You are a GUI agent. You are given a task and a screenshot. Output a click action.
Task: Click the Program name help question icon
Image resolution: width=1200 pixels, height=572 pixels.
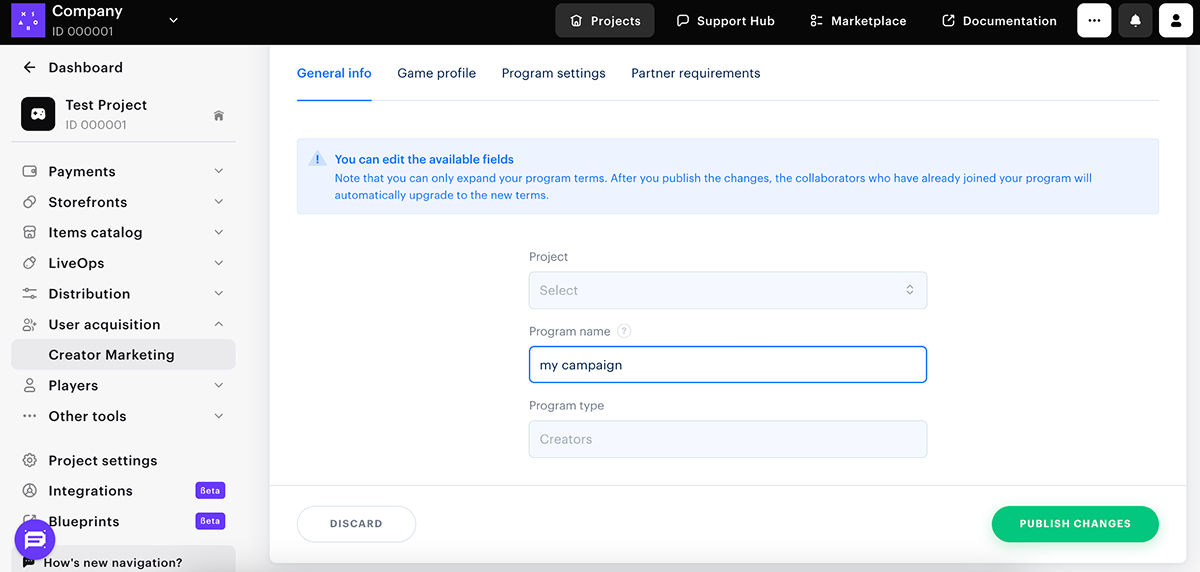pyautogui.click(x=624, y=331)
